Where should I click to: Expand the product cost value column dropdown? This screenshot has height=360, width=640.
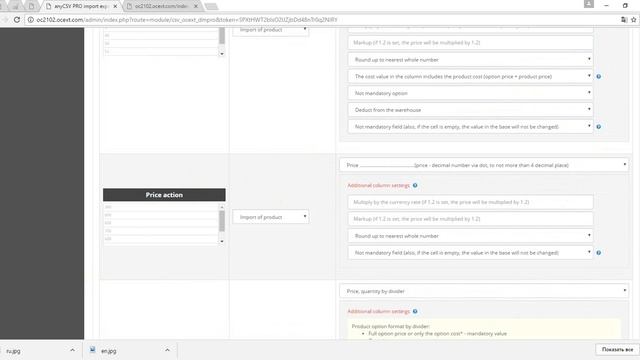pyautogui.click(x=470, y=76)
